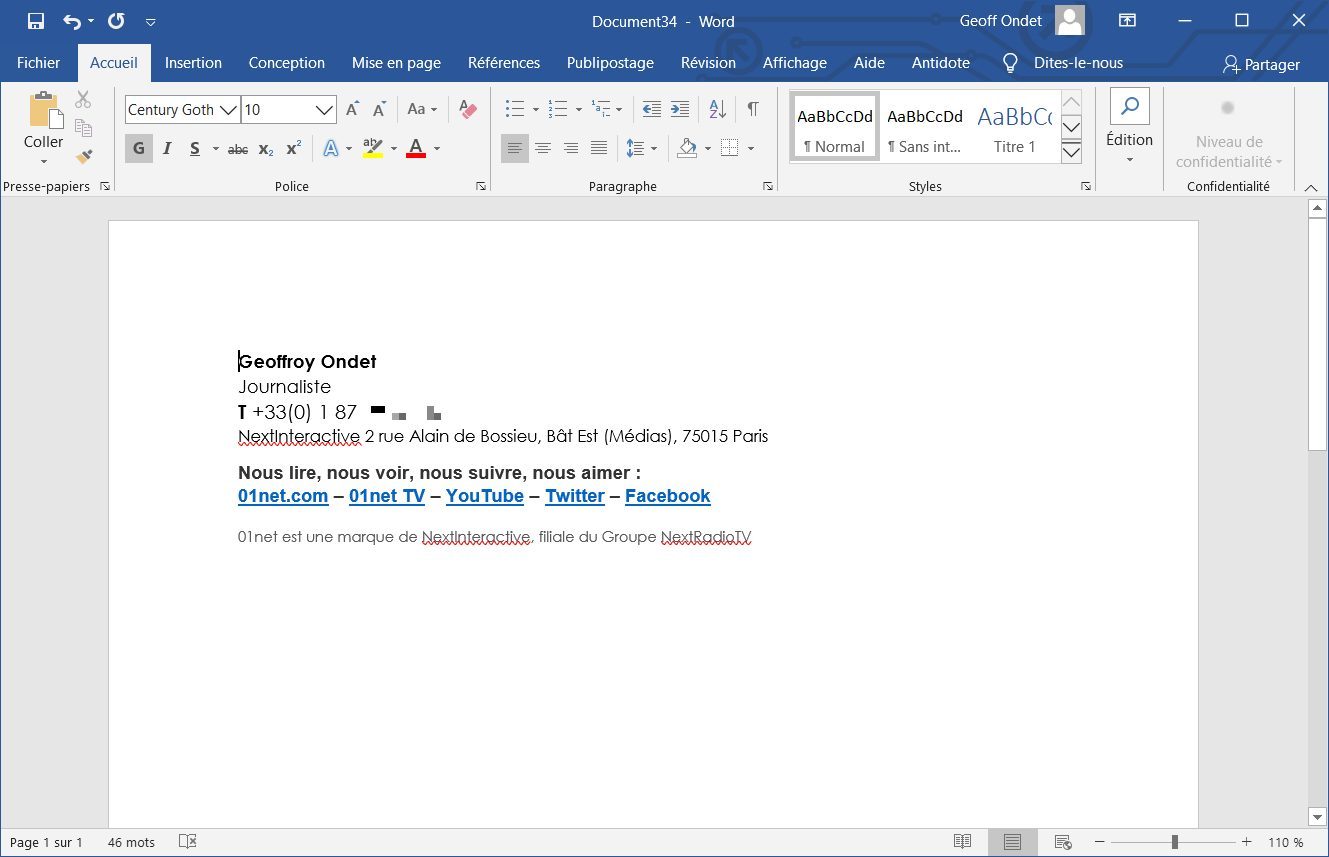Screen dimensions: 1329x857
Task: Align text right
Action: 571,149
